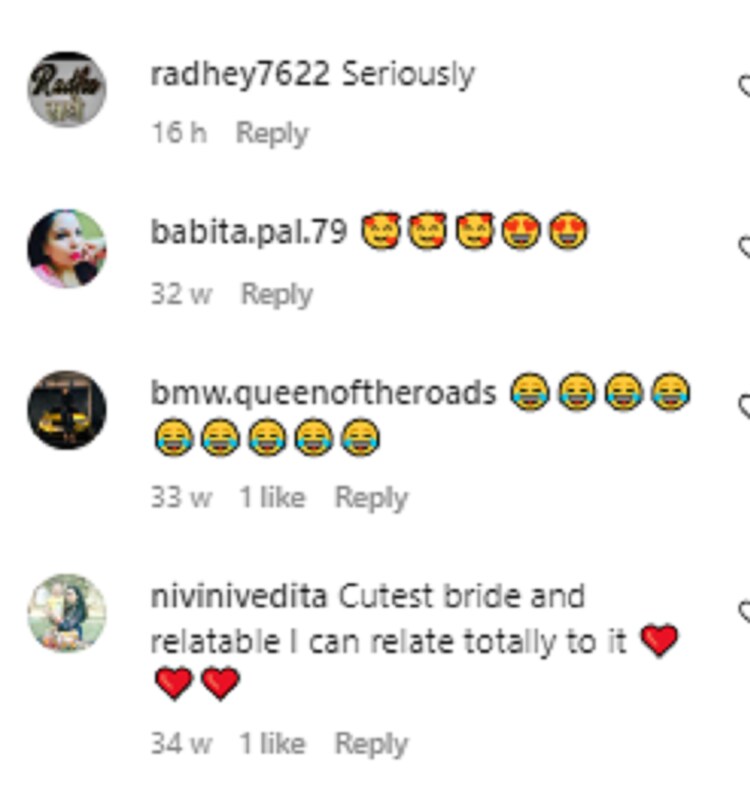Open radhey7622's profile picture
This screenshot has width=750, height=808.
(67, 89)
